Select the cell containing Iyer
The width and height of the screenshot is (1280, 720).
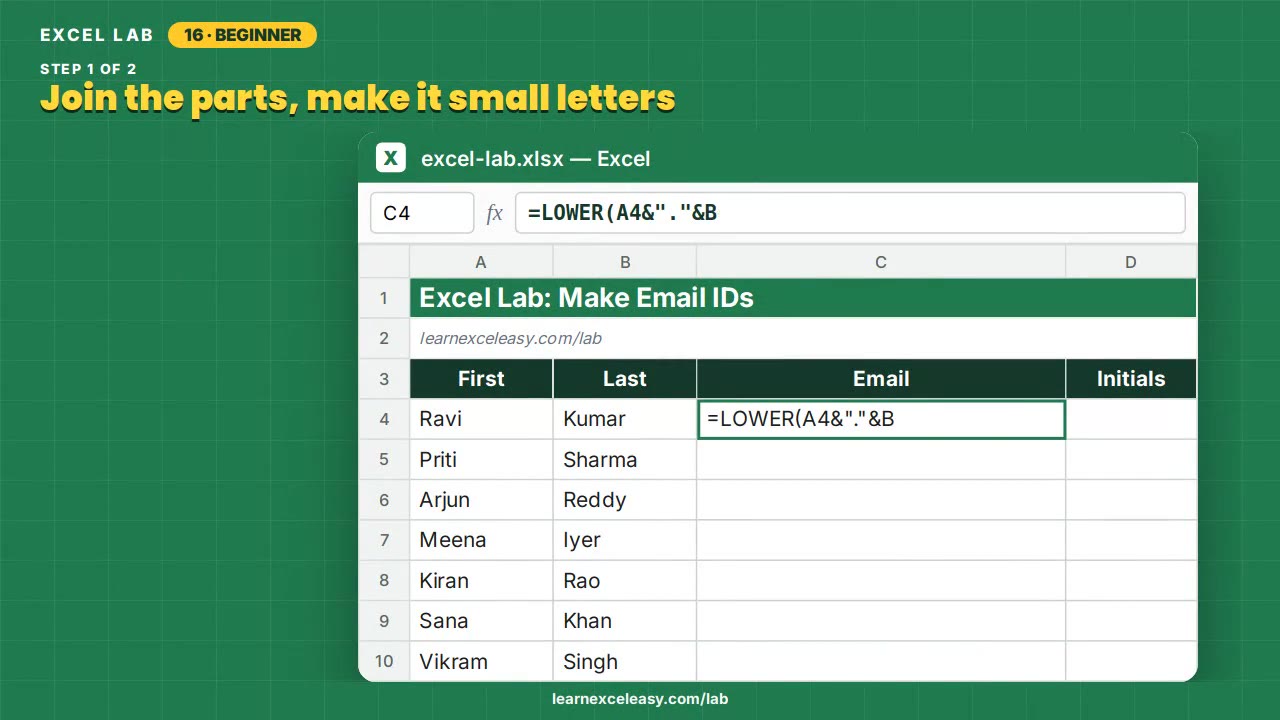(x=625, y=540)
